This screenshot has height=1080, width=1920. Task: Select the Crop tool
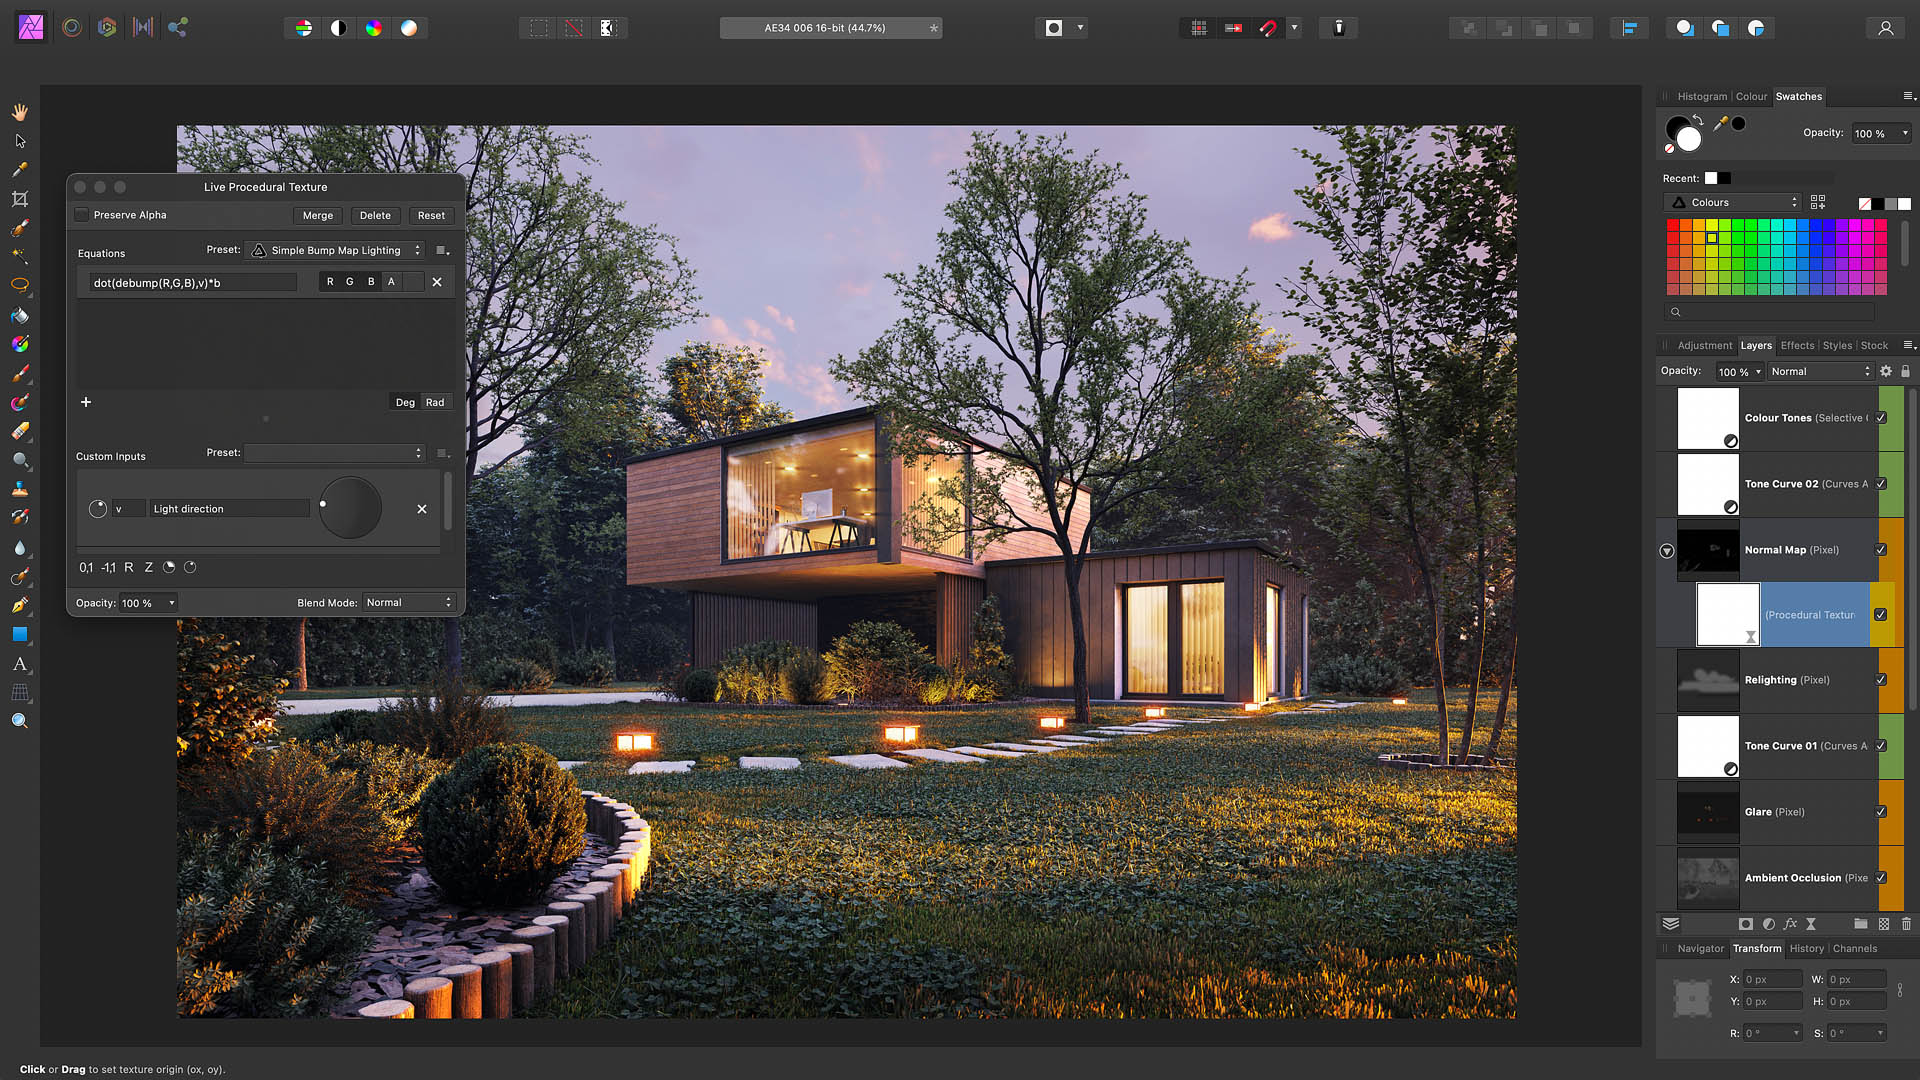[x=20, y=199]
